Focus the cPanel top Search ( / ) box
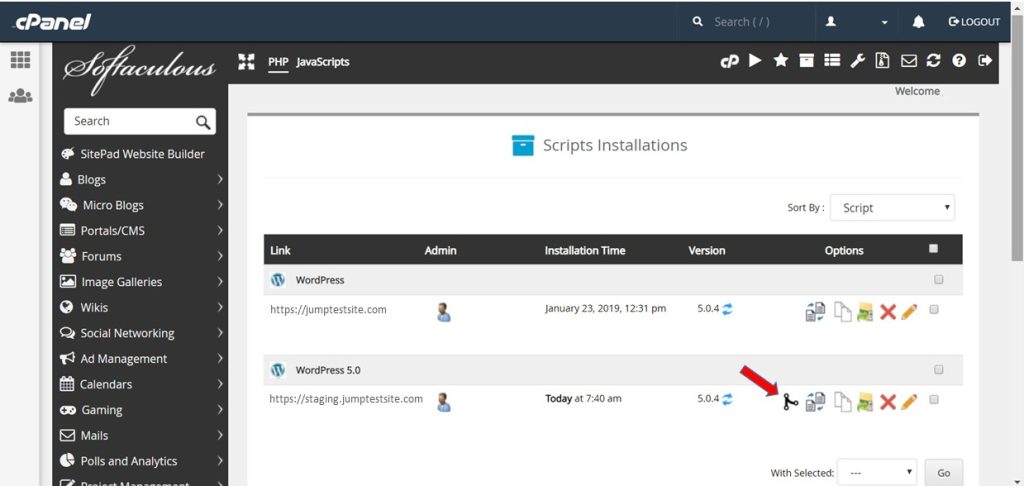1024x486 pixels. (x=744, y=22)
